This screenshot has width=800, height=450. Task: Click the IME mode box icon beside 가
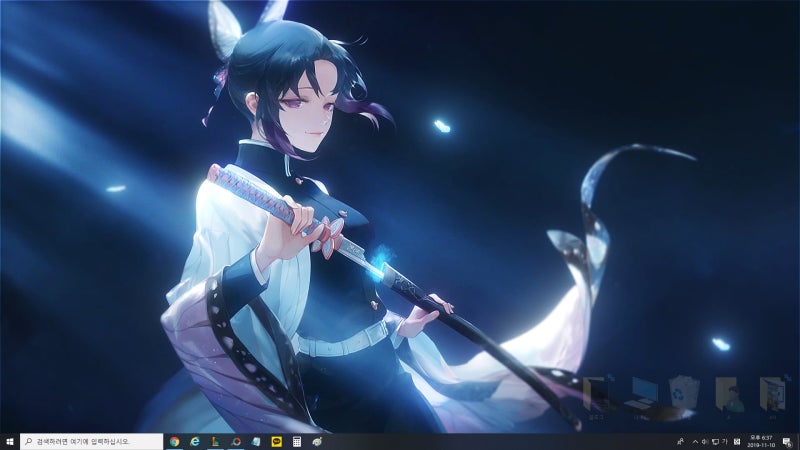(737, 442)
